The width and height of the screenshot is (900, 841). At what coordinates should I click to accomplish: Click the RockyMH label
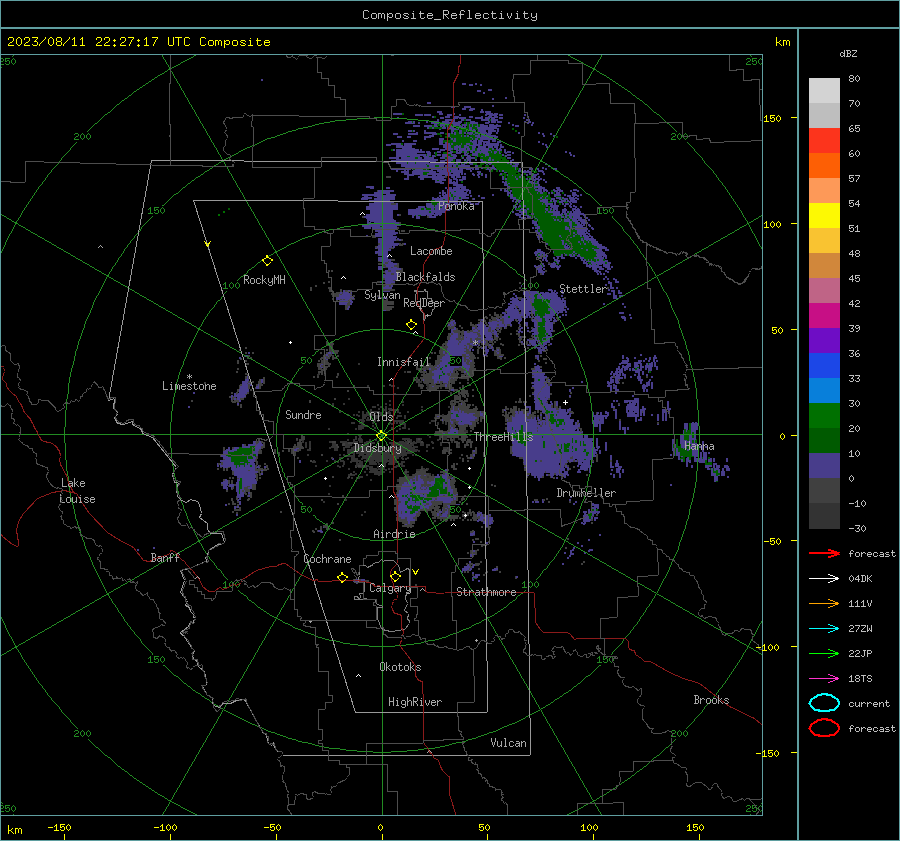pos(264,280)
